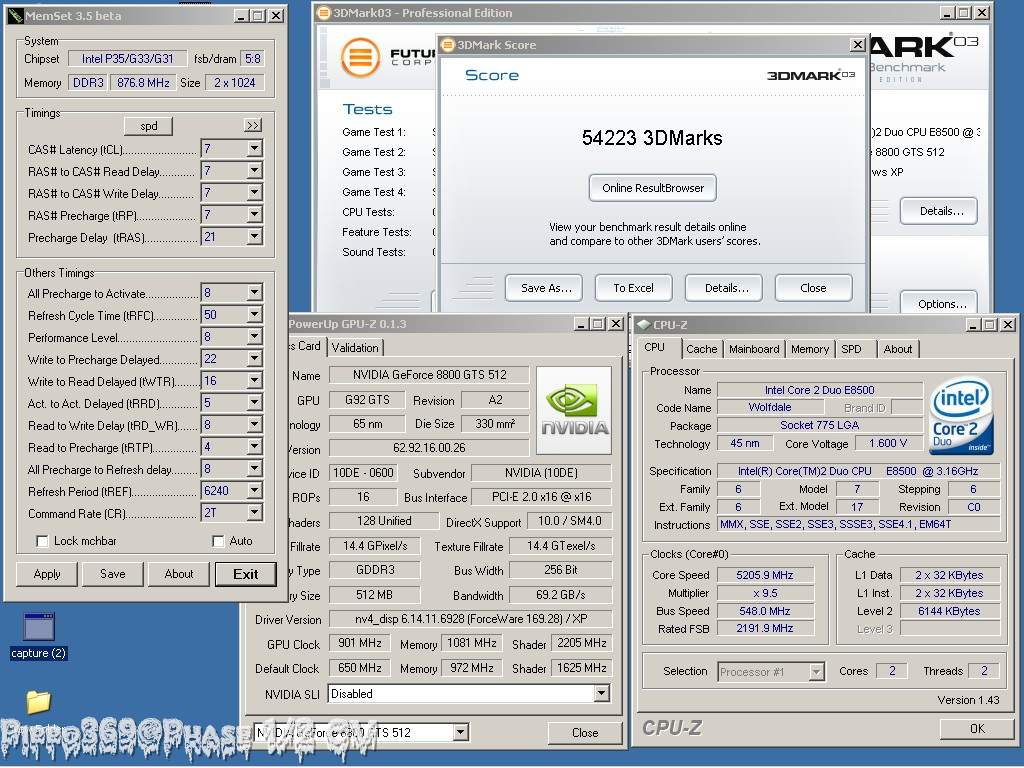Click Details... in the 3DMark Score dialog

[726, 288]
